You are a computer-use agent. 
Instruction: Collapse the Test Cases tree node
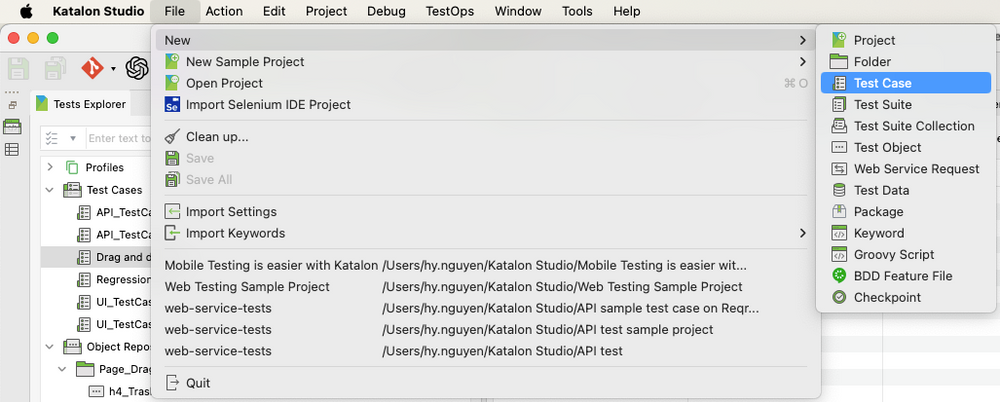[x=50, y=190]
